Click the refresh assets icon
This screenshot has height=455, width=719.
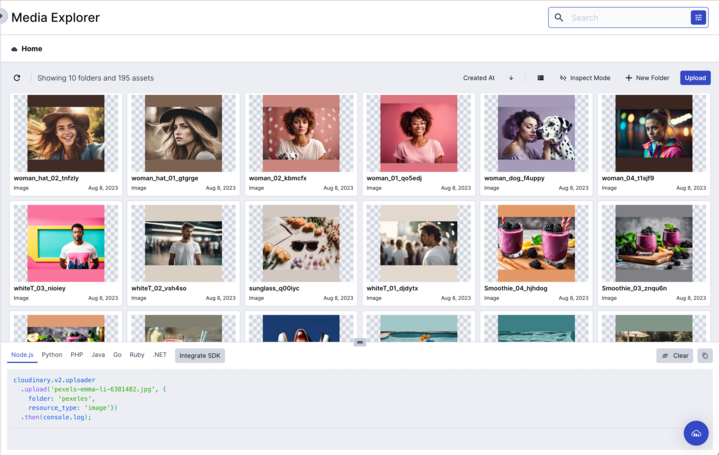click(17, 78)
